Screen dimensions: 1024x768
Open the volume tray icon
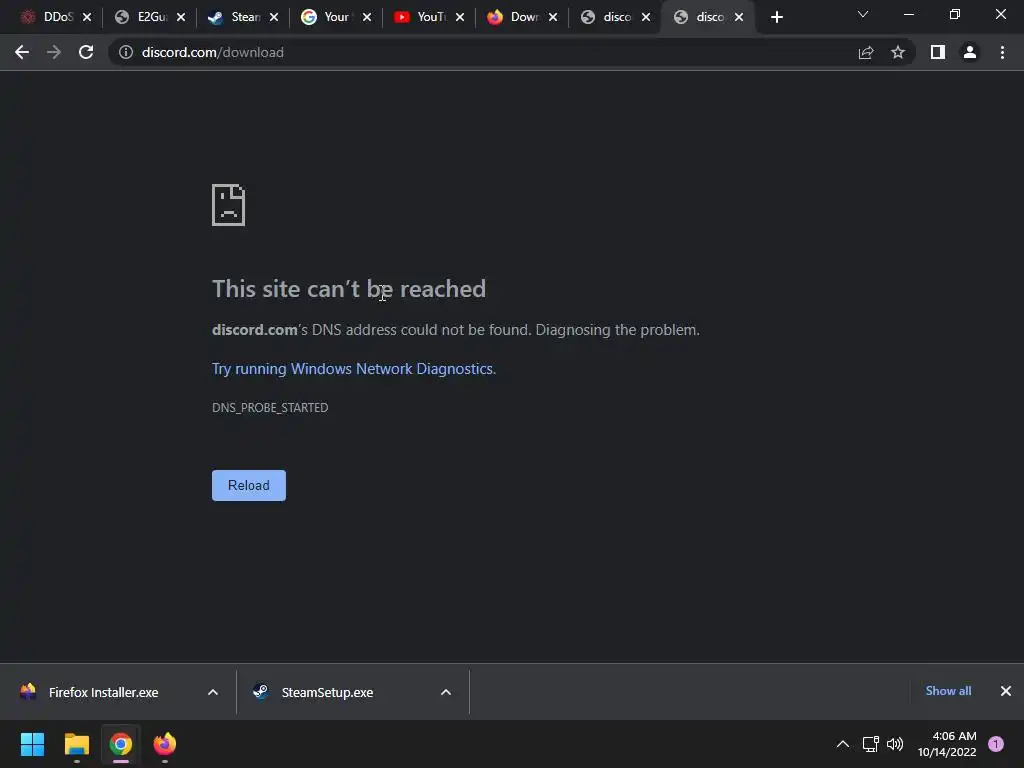pyautogui.click(x=895, y=744)
